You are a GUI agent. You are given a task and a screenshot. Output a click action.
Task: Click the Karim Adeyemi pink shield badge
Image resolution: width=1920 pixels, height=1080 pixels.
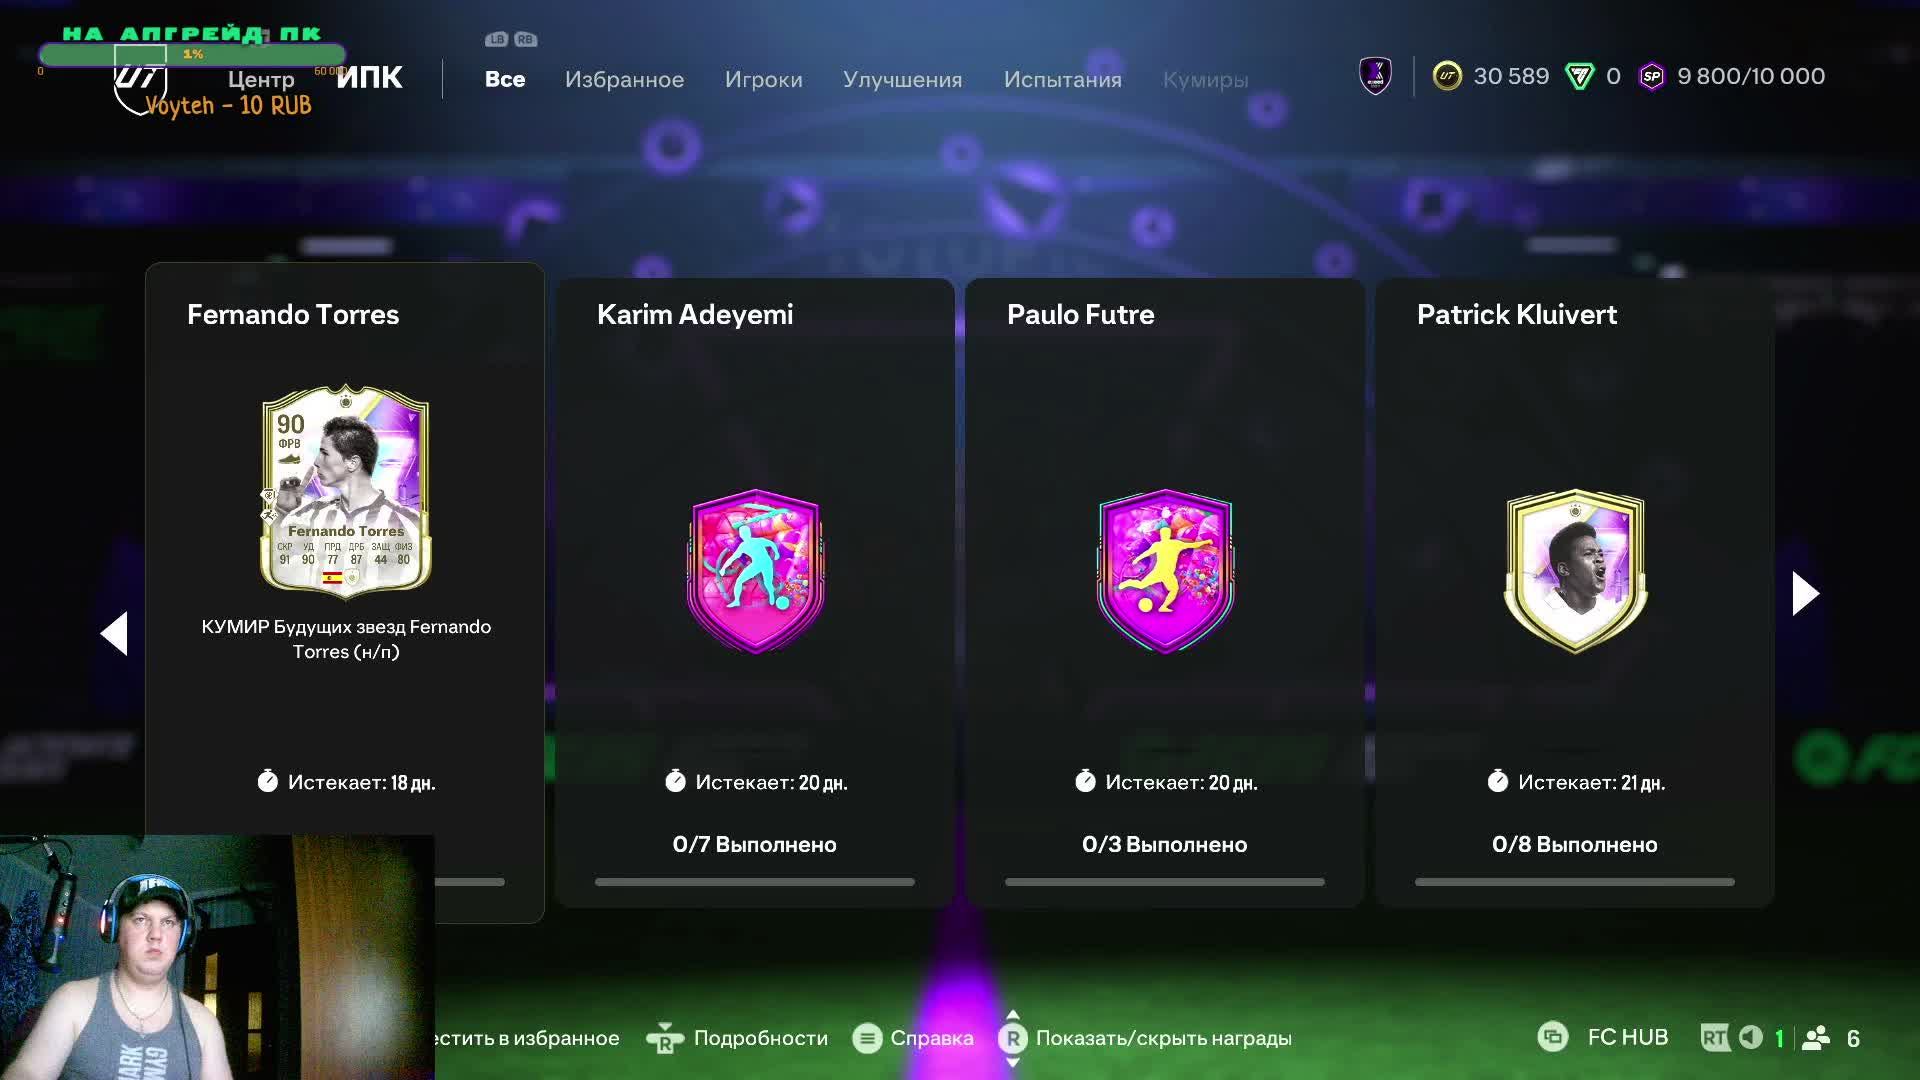coord(755,571)
